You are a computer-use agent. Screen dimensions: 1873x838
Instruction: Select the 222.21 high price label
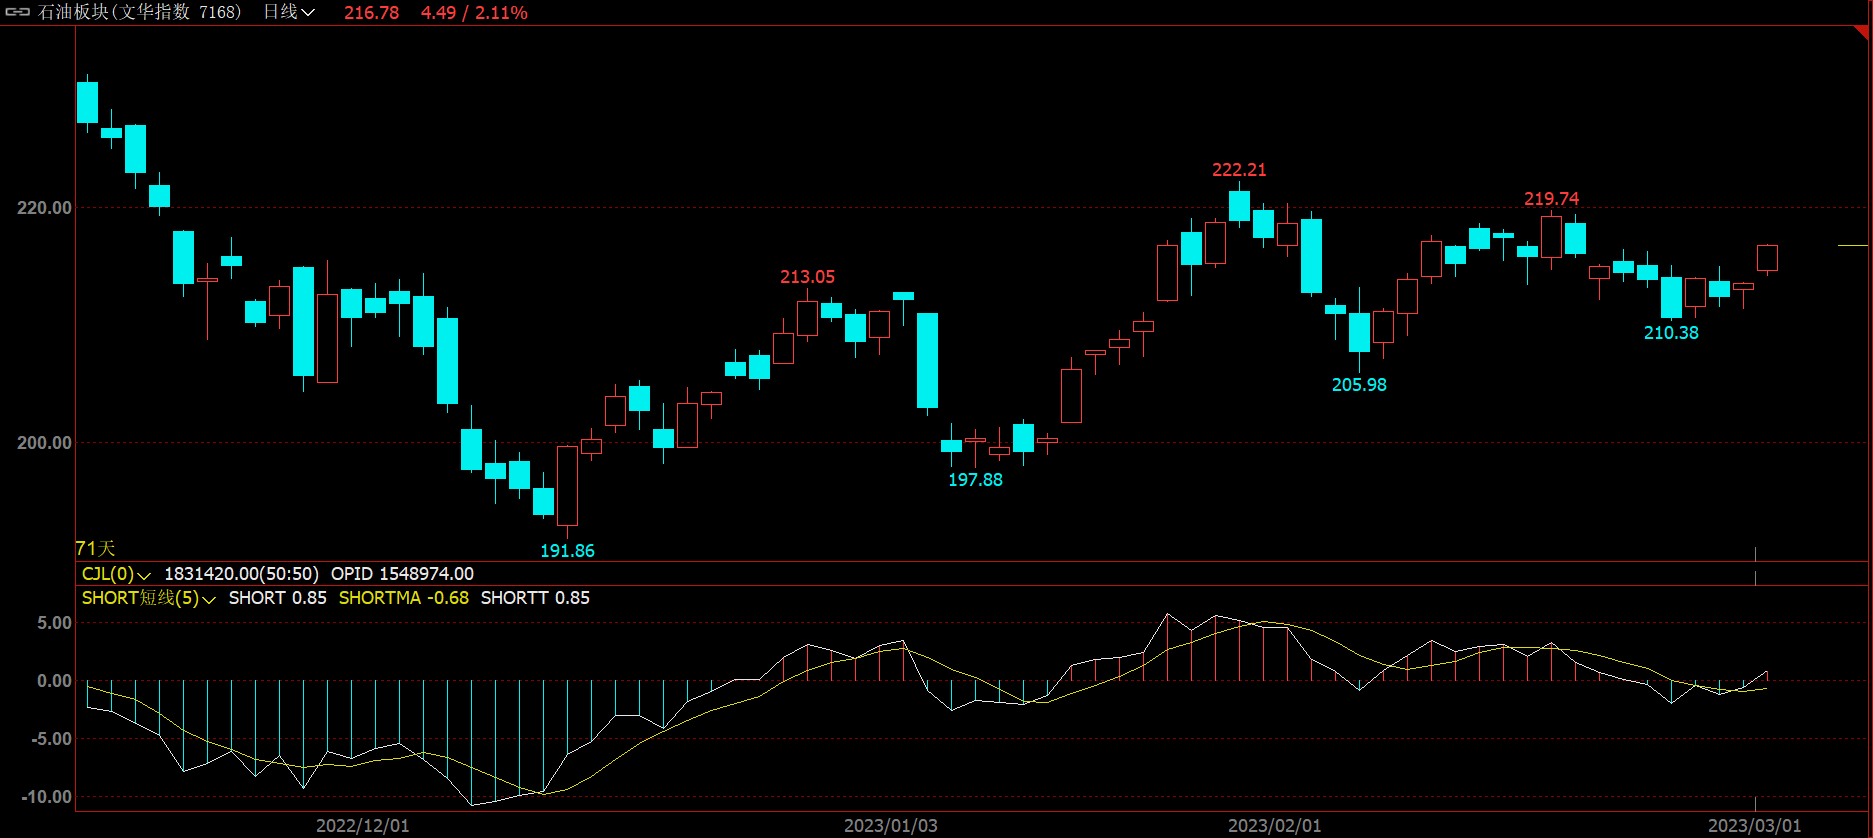[x=1239, y=170]
